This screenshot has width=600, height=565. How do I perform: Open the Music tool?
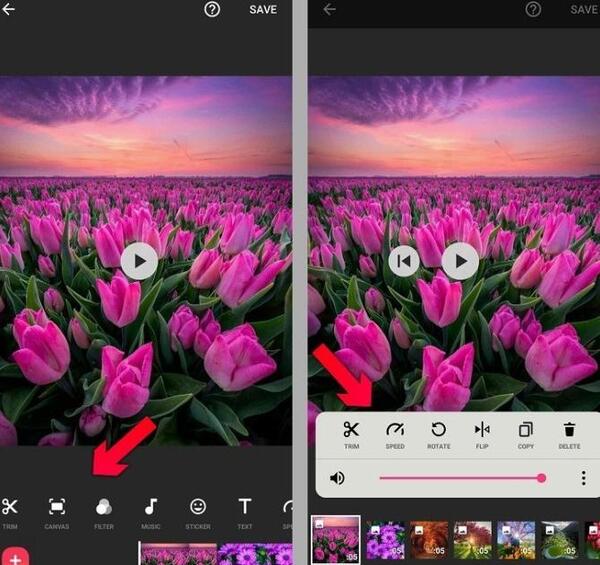[x=151, y=513]
